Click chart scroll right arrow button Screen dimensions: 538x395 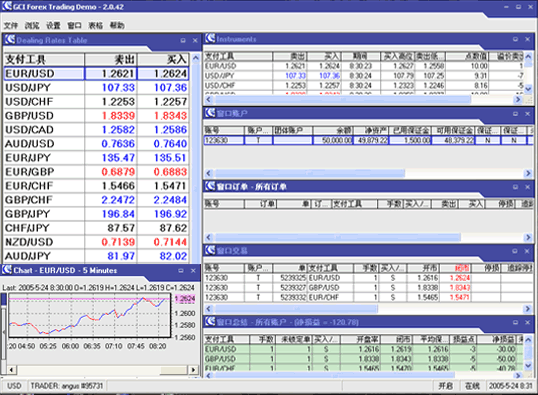(193, 370)
